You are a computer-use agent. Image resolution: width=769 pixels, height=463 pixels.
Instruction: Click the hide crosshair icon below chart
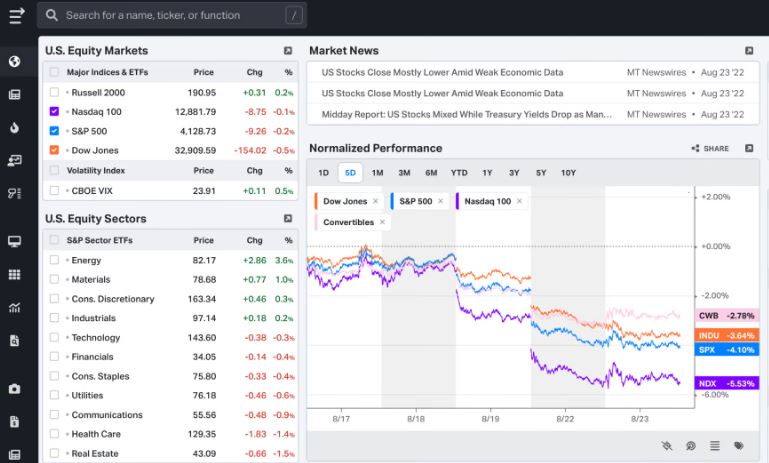tap(666, 445)
